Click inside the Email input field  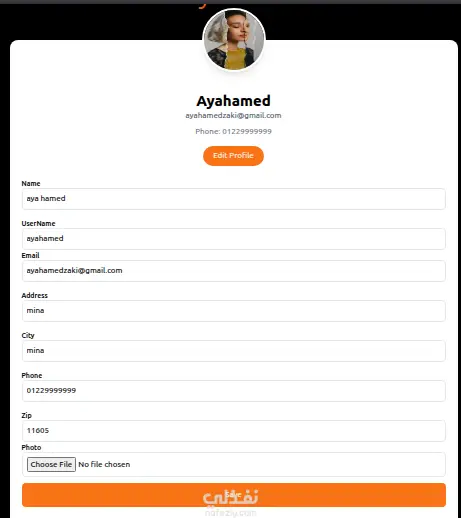point(233,271)
